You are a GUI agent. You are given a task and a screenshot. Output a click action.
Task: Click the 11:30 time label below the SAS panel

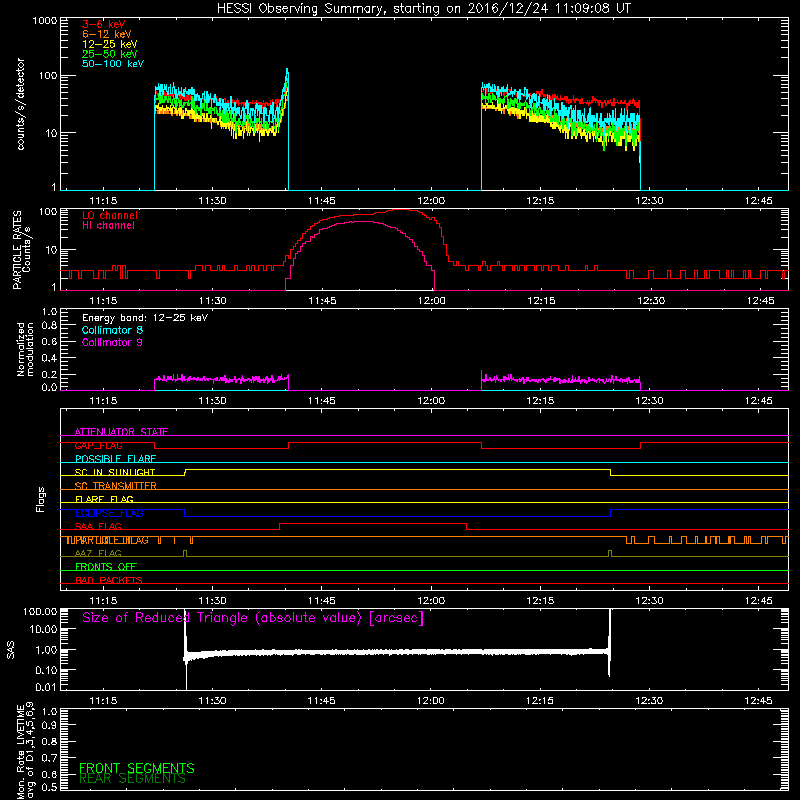pos(212,701)
